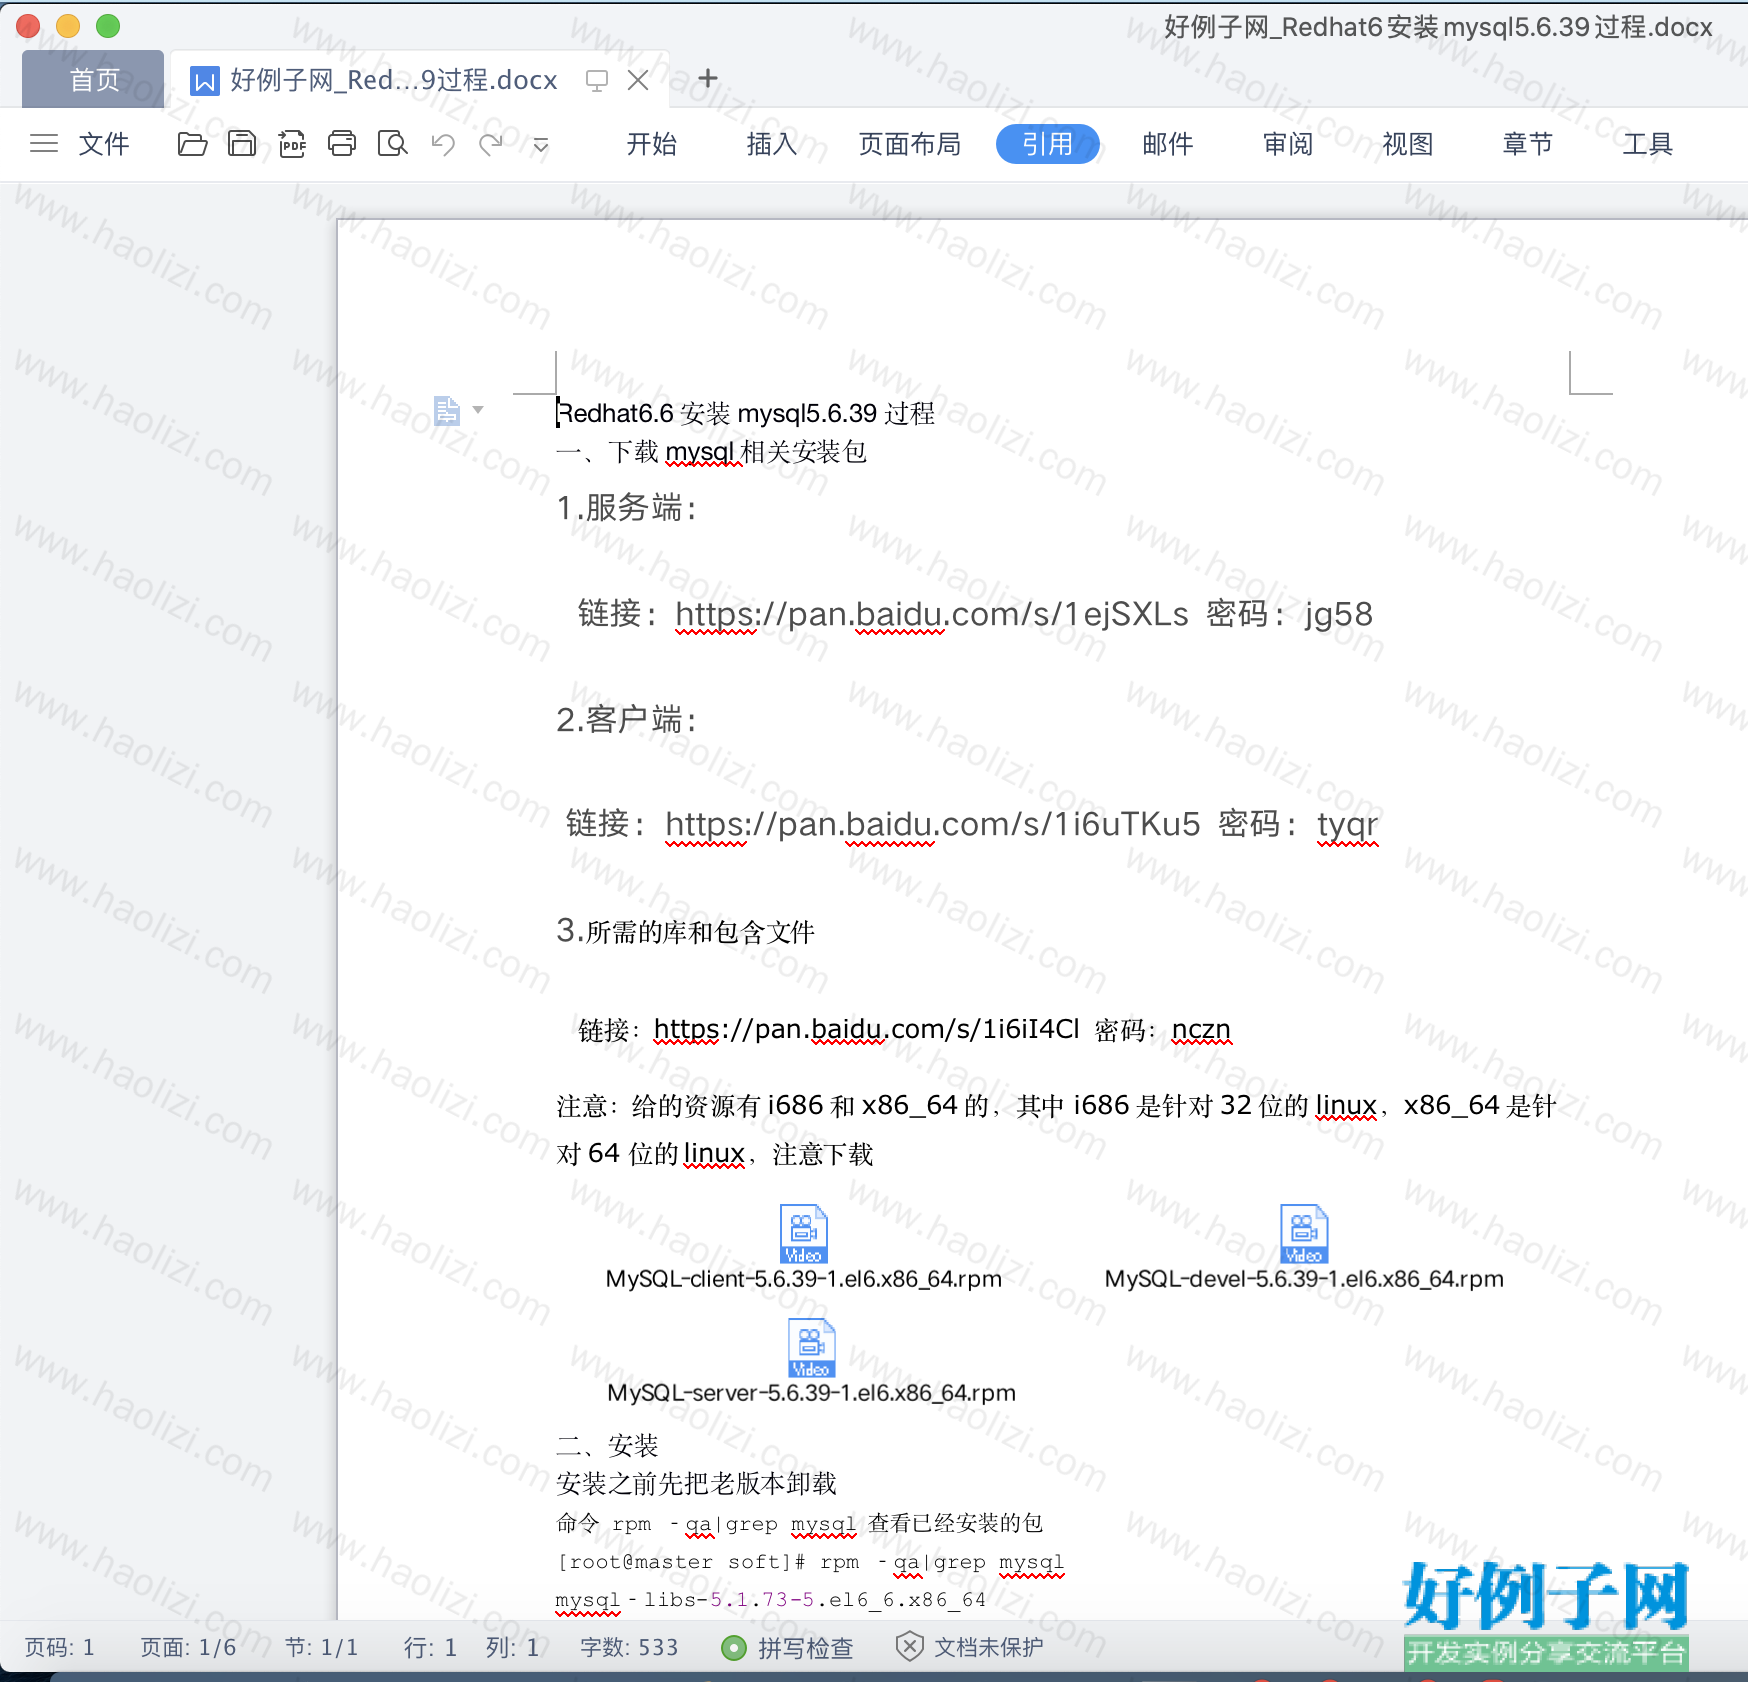Go to the 首页 tab

94,79
